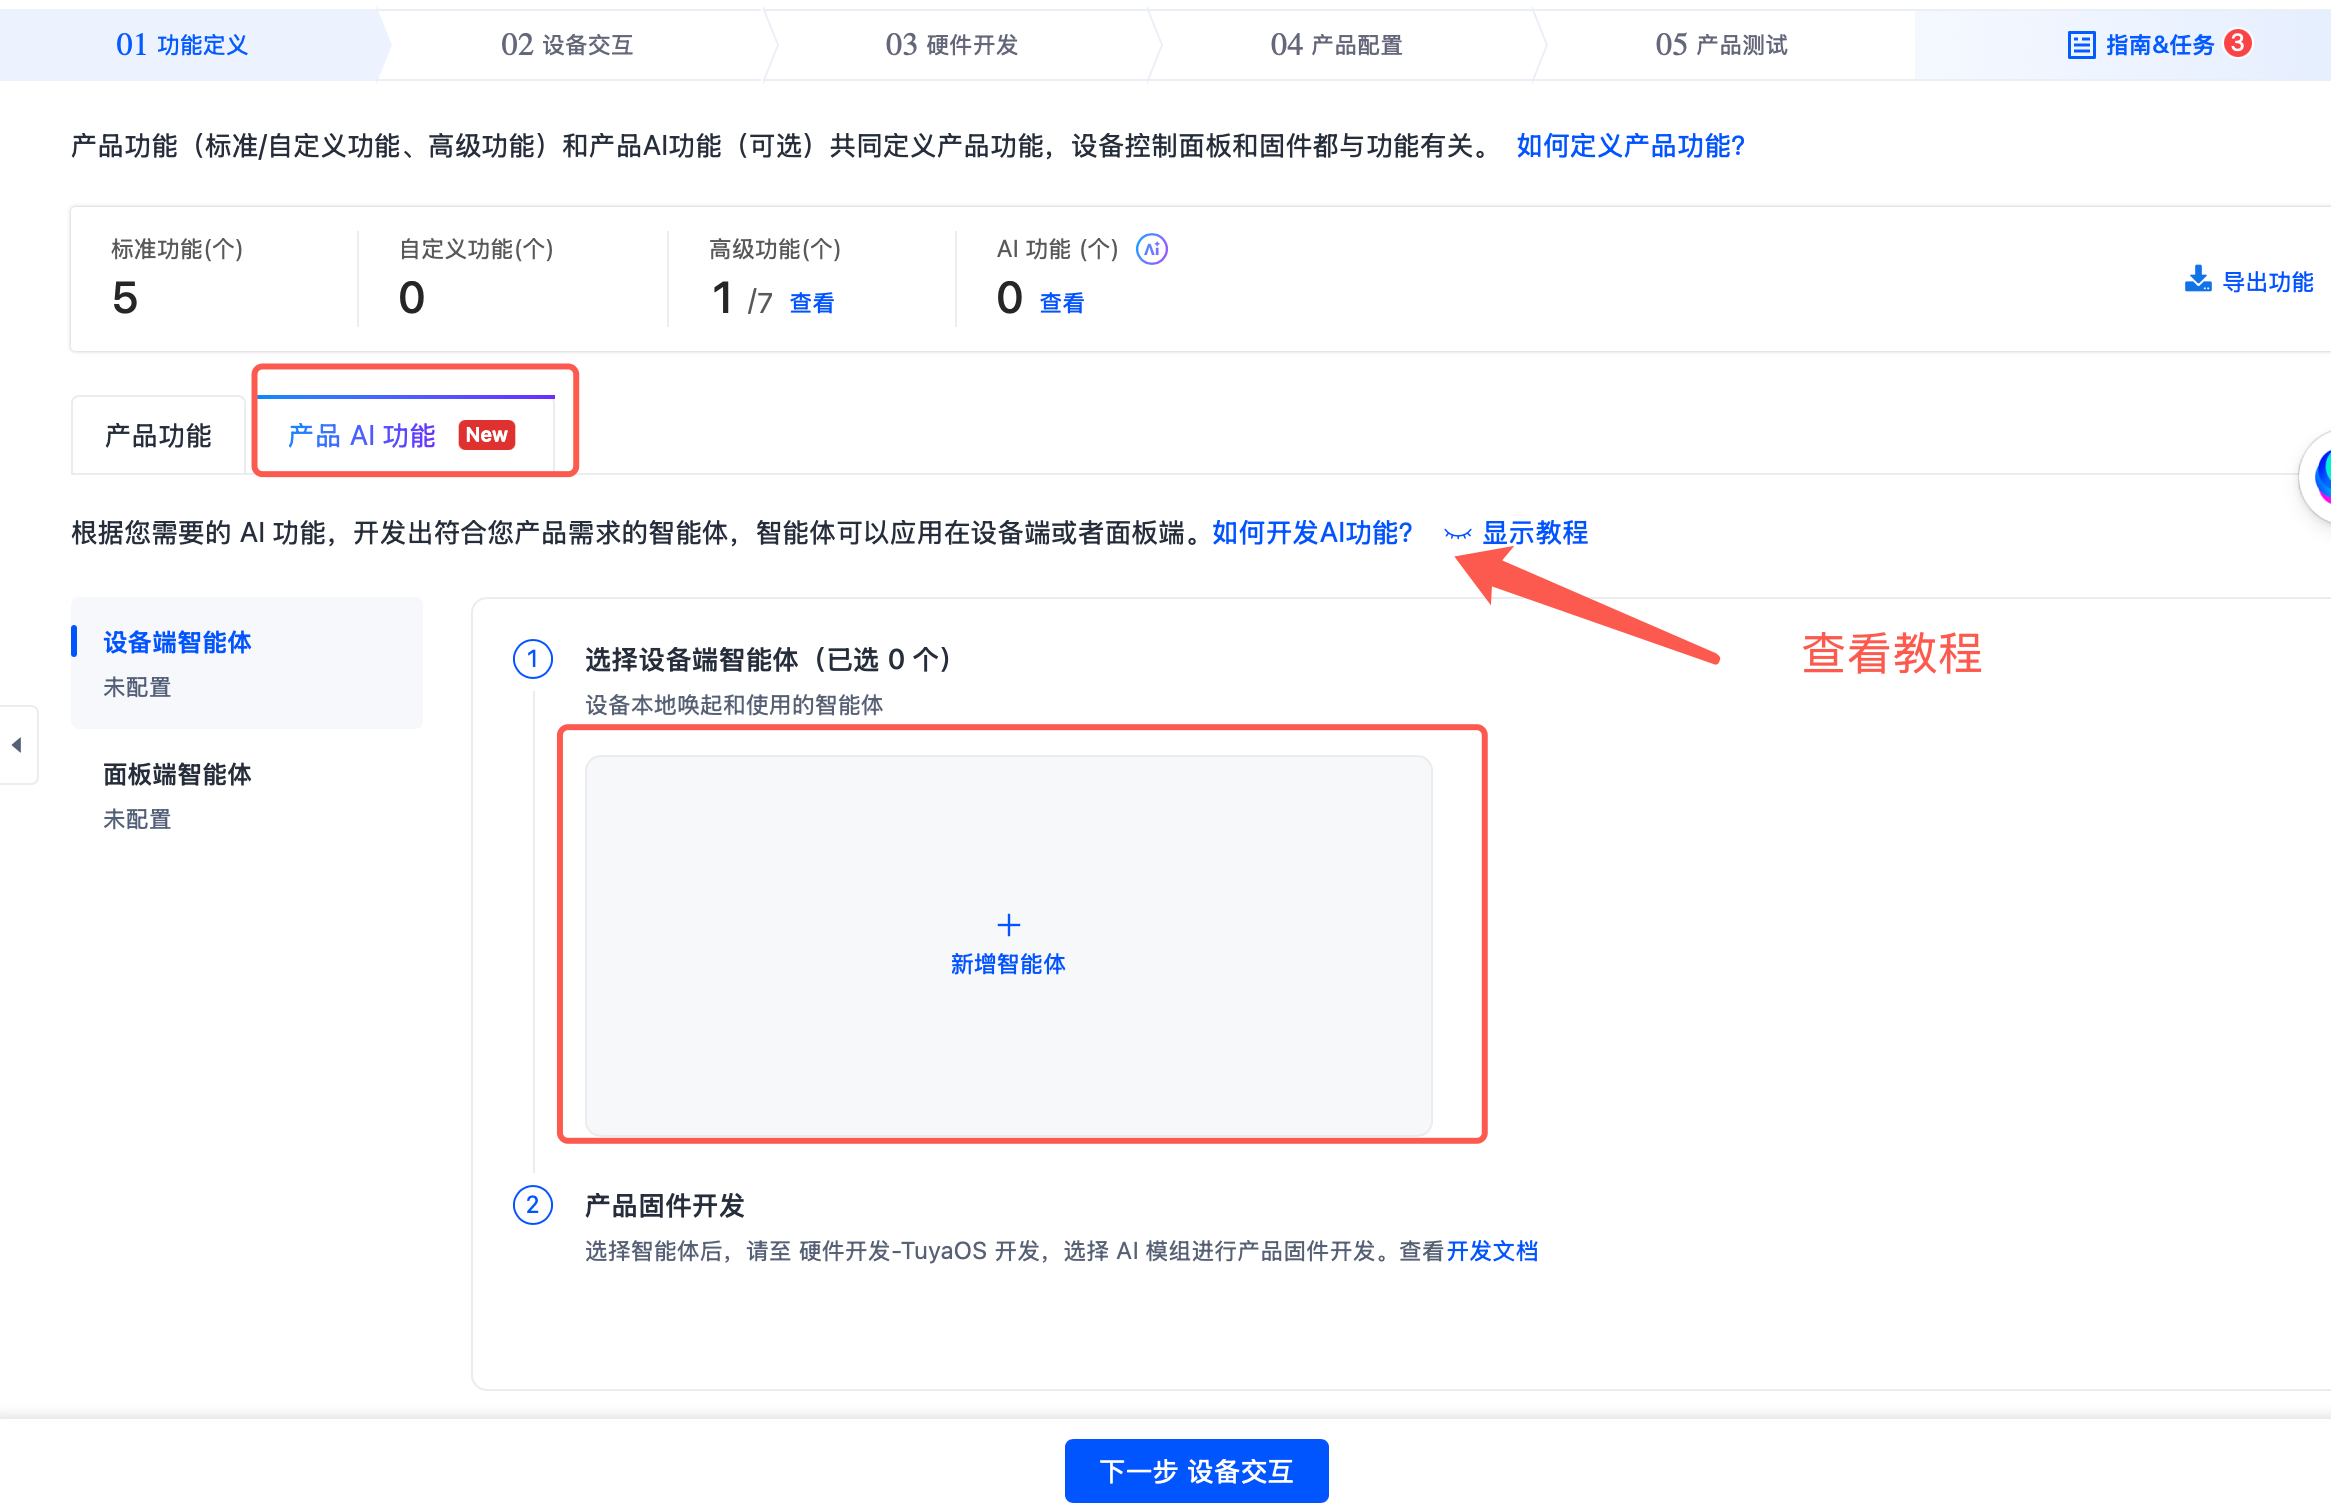Click the plus icon above 新增智能体

1009,925
